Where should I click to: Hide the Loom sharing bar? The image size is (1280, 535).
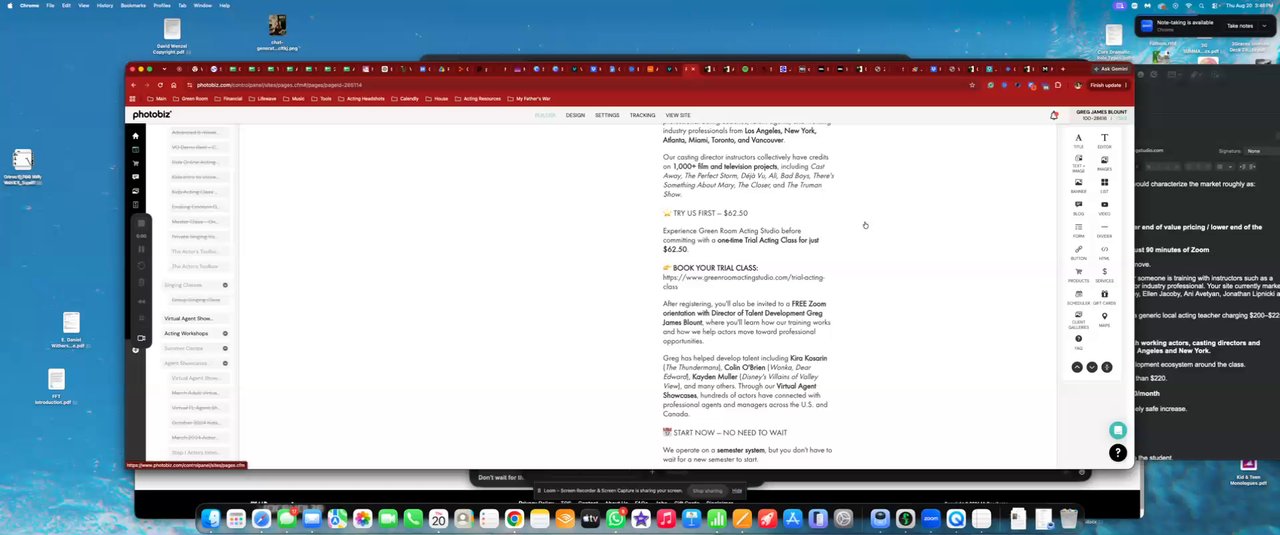(737, 491)
